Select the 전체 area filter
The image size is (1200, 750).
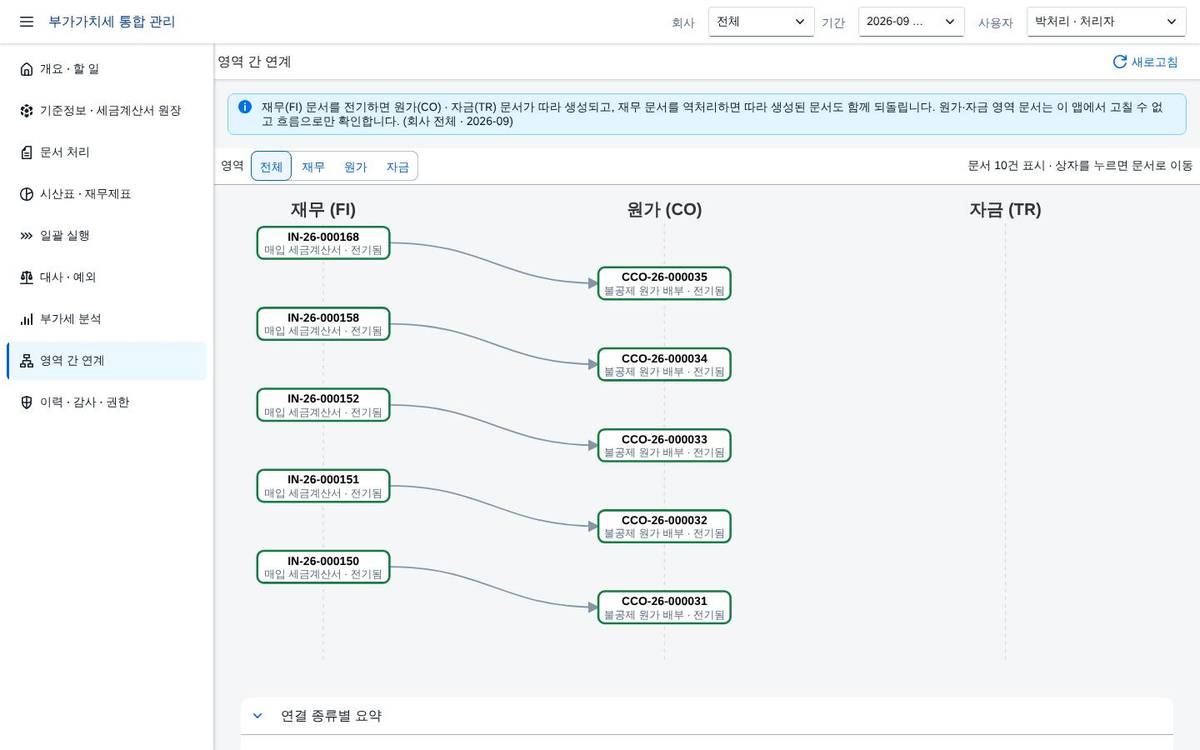[271, 167]
